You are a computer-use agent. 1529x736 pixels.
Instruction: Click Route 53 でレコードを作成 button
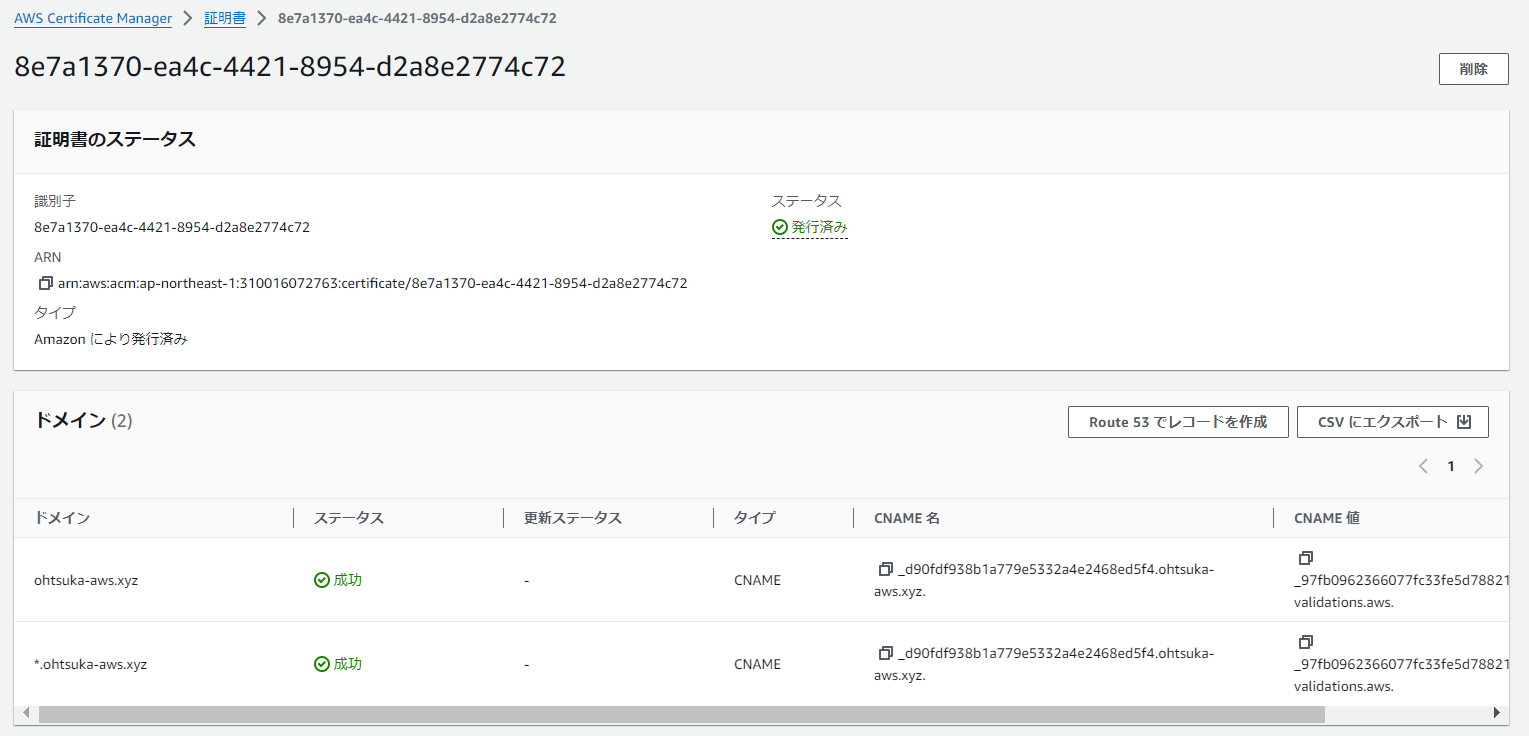point(1178,422)
